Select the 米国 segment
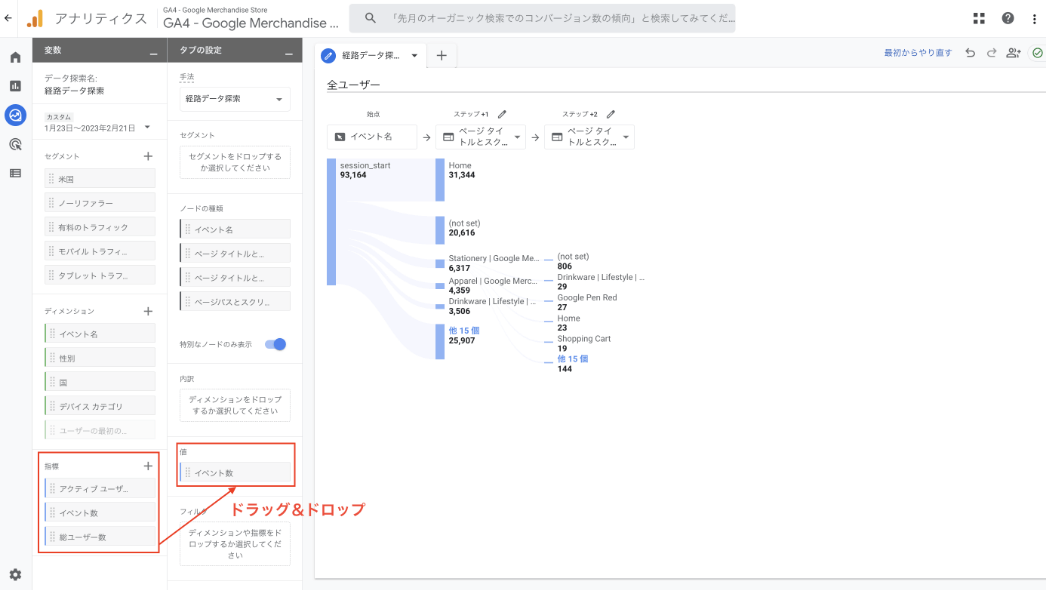The image size is (1046, 590). click(100, 179)
